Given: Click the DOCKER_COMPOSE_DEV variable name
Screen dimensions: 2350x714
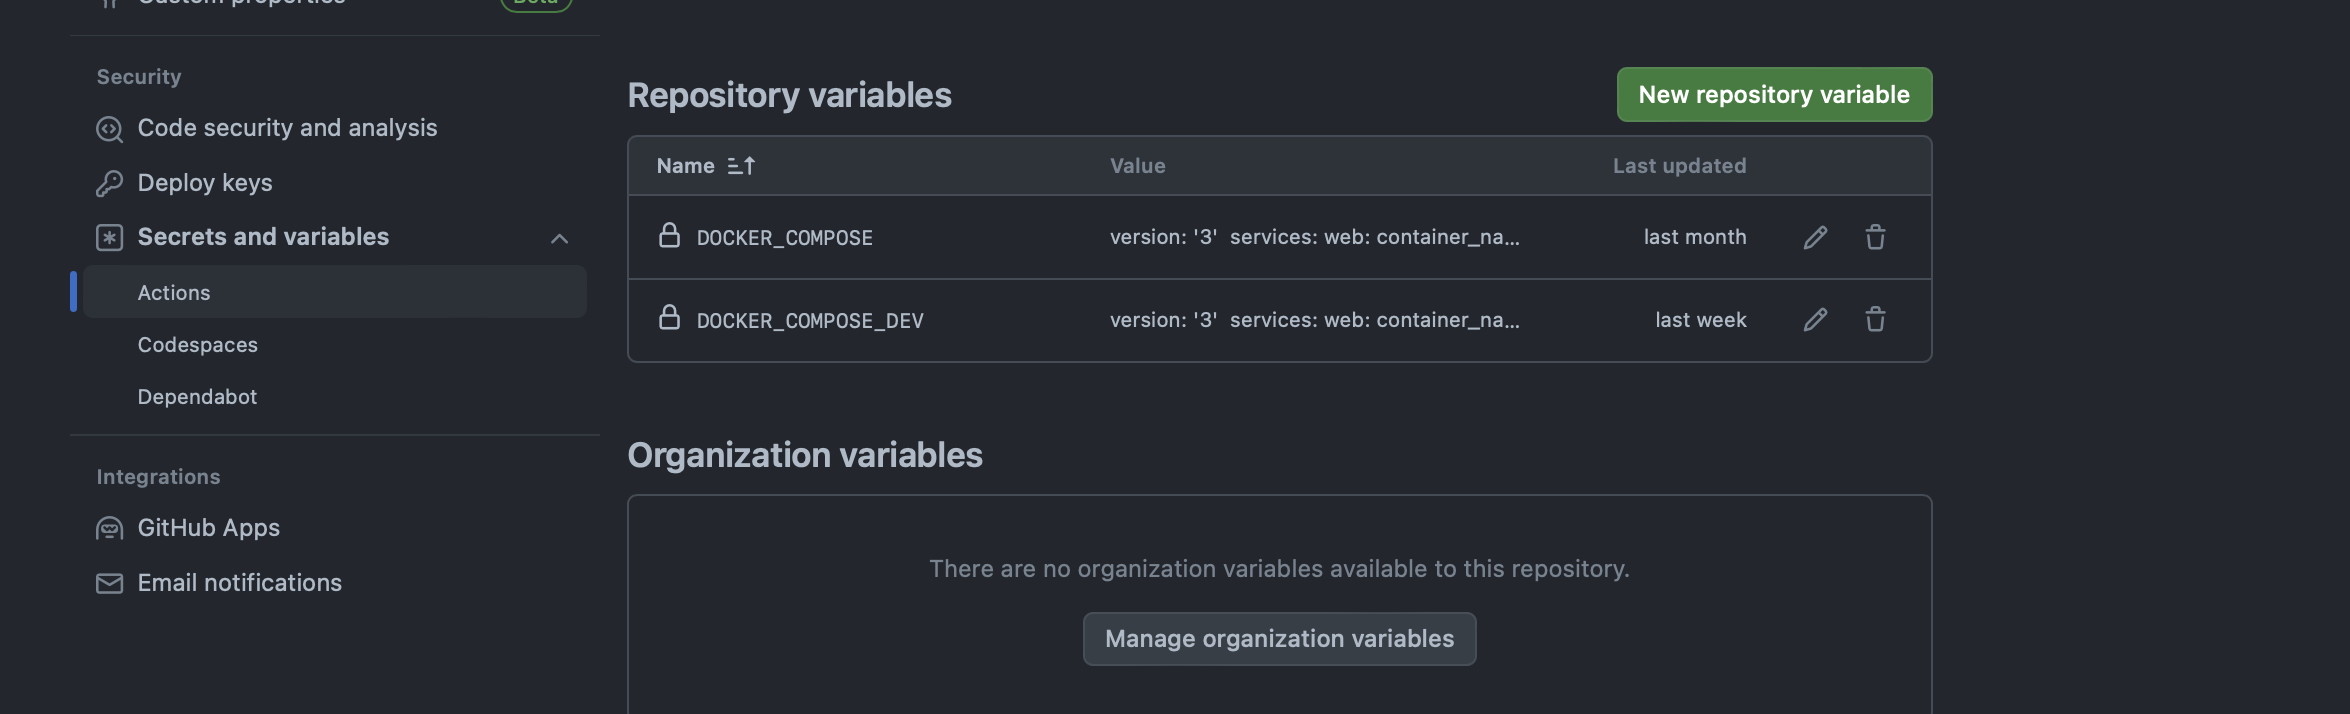Looking at the screenshot, I should coord(810,321).
